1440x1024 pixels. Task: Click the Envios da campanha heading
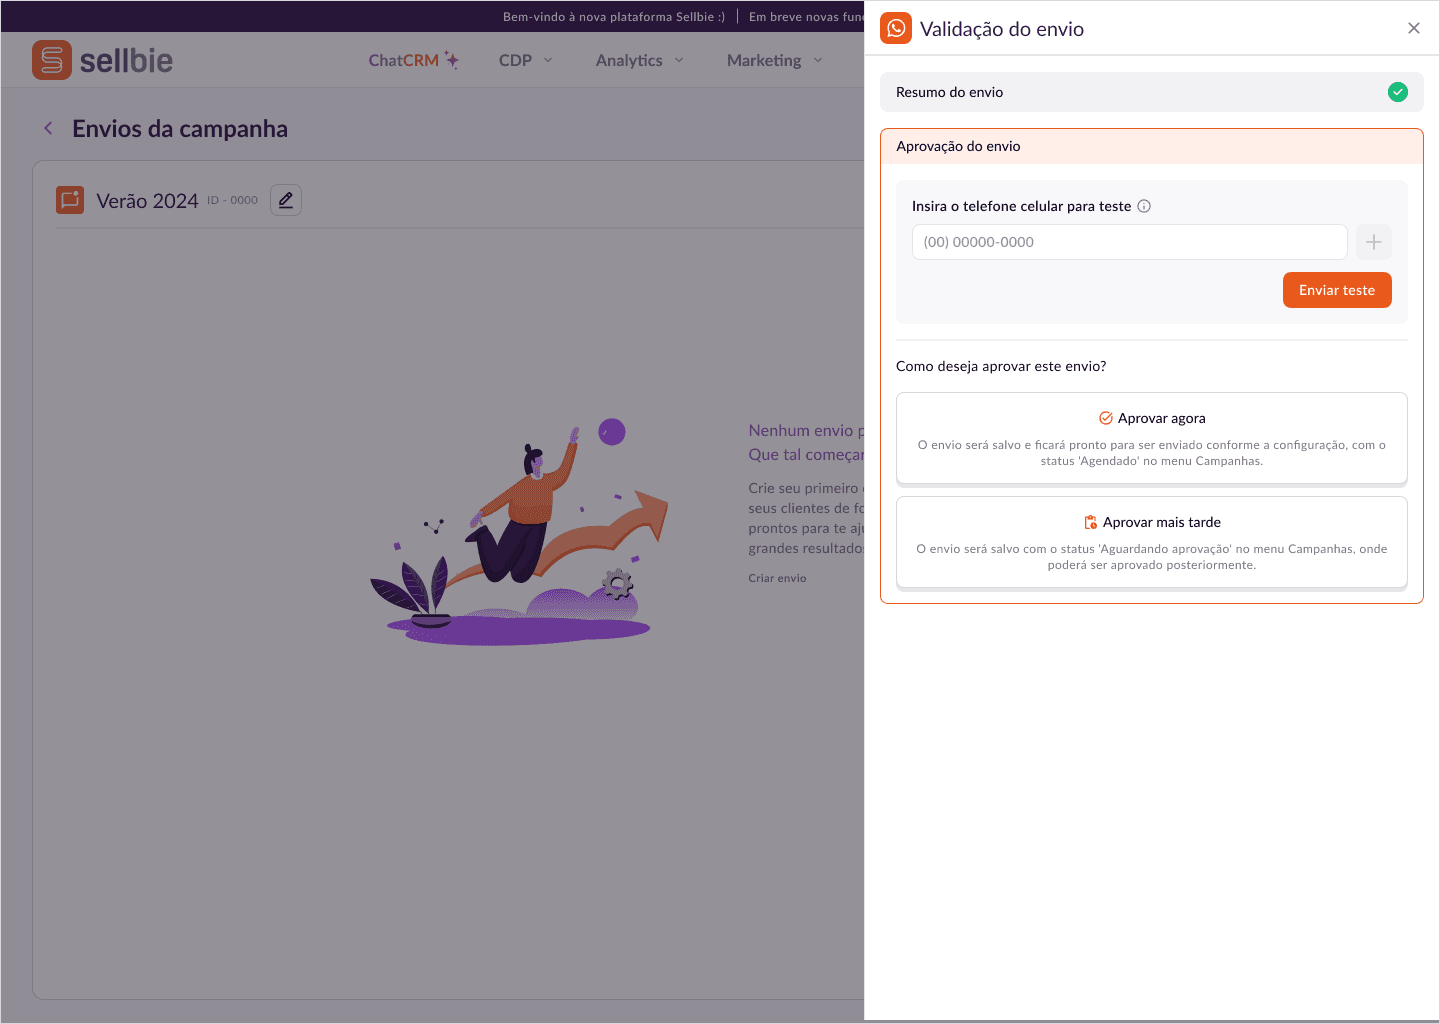[180, 128]
